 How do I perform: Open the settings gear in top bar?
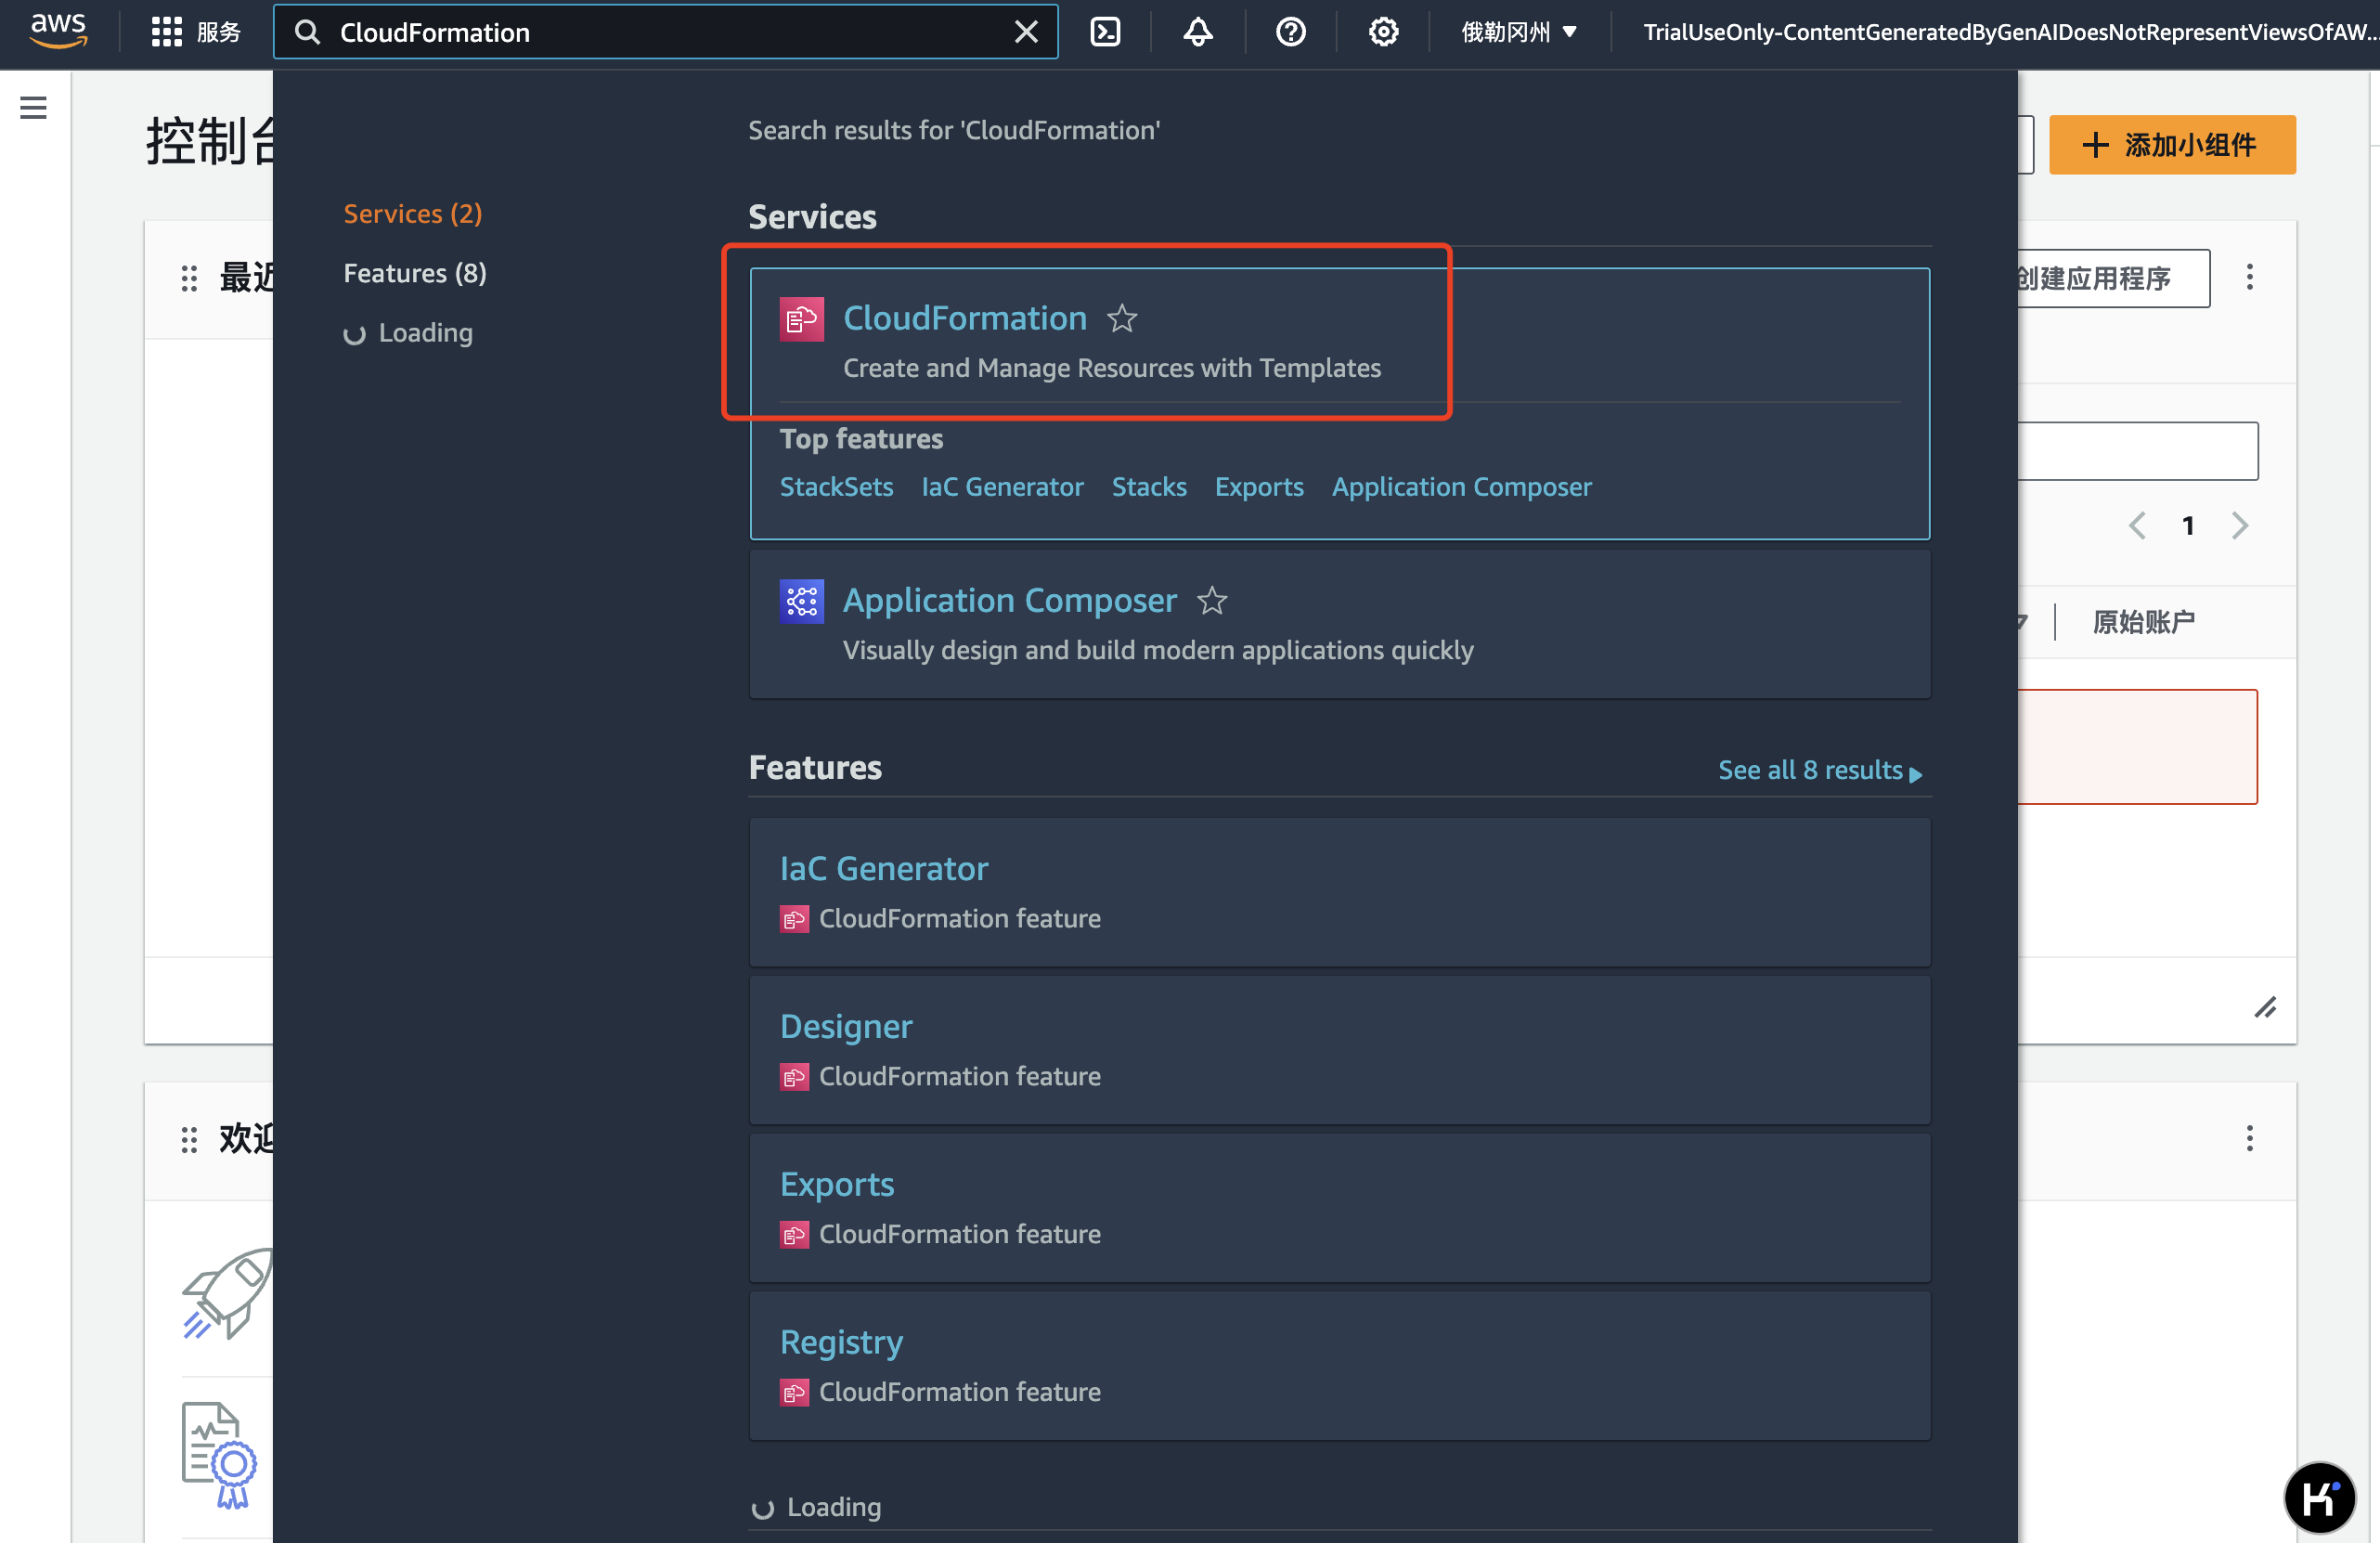tap(1383, 32)
